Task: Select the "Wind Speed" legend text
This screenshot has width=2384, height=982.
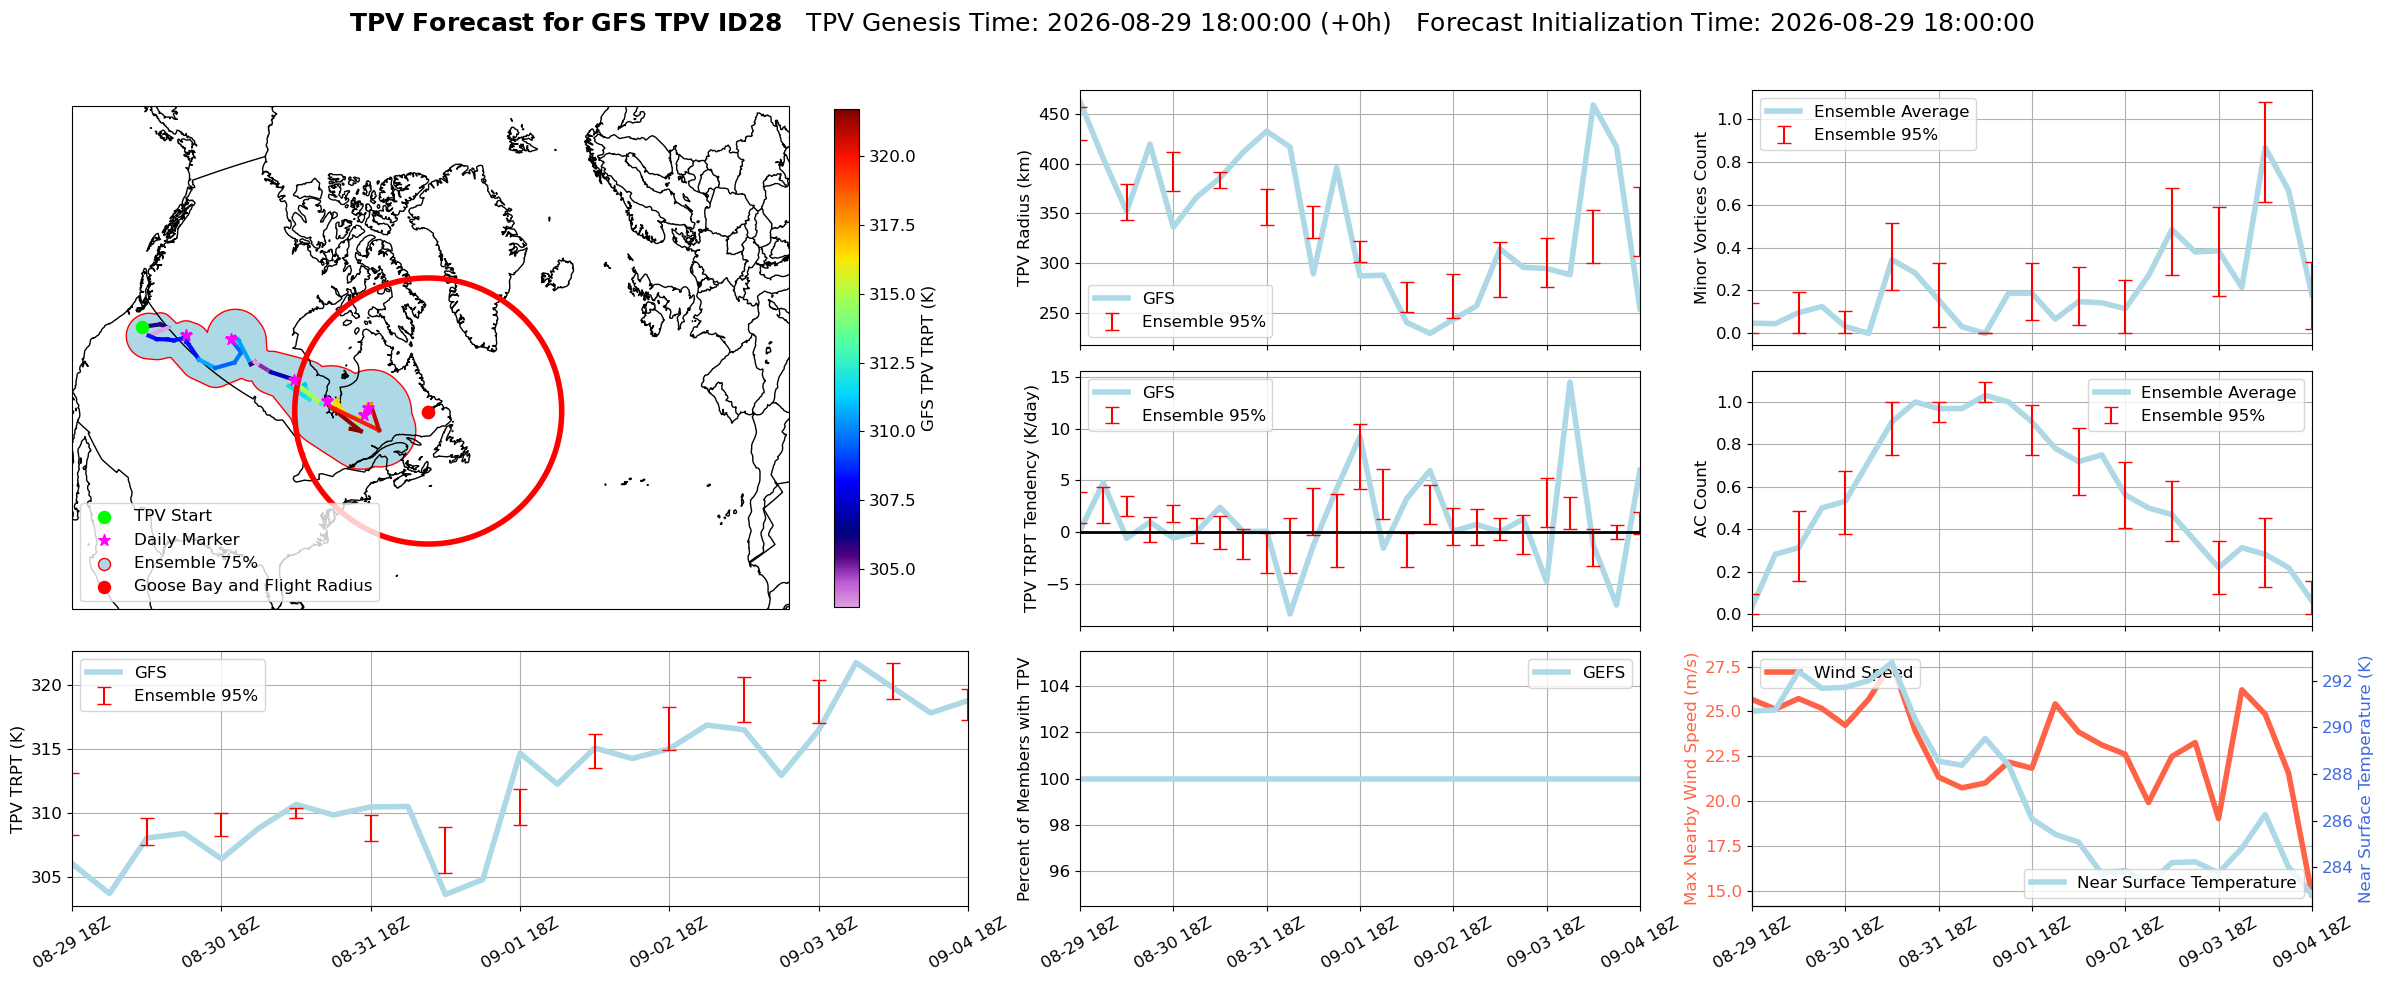Action: click(x=1863, y=672)
